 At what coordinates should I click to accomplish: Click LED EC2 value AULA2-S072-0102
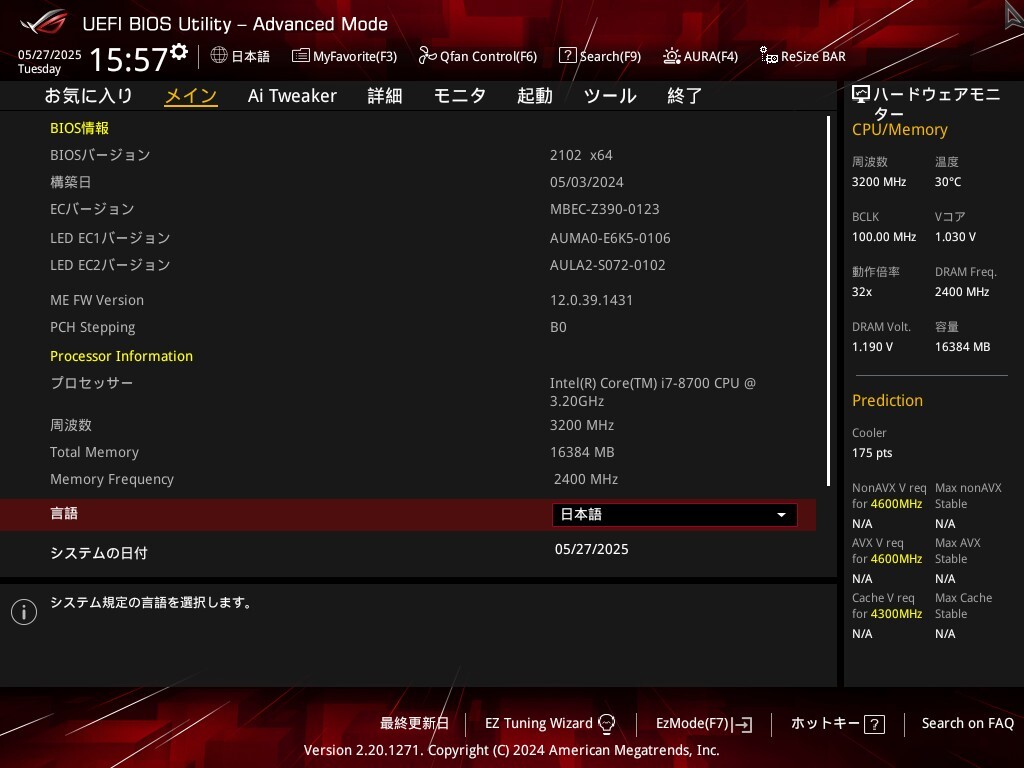click(x=607, y=265)
